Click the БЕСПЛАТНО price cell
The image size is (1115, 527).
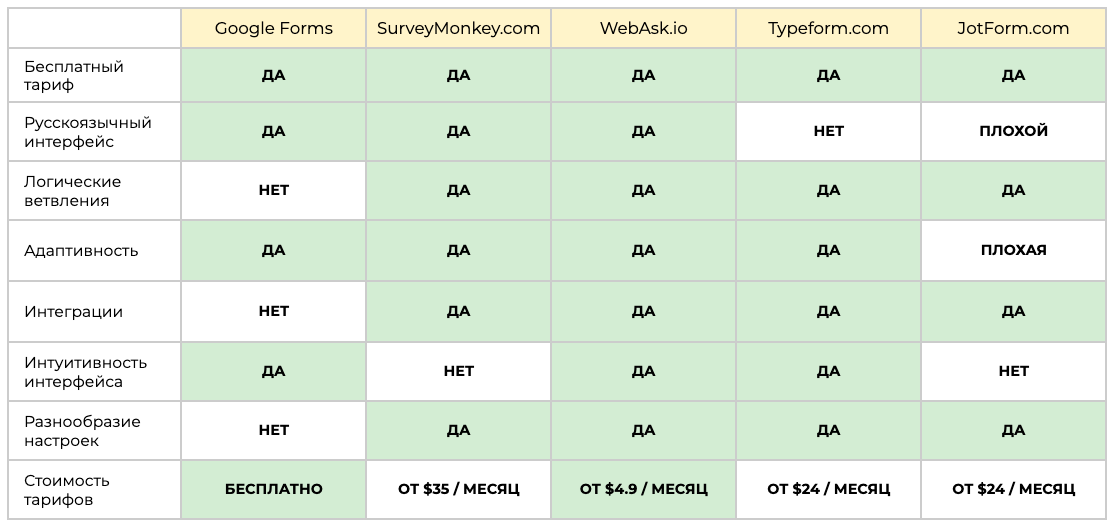273,489
